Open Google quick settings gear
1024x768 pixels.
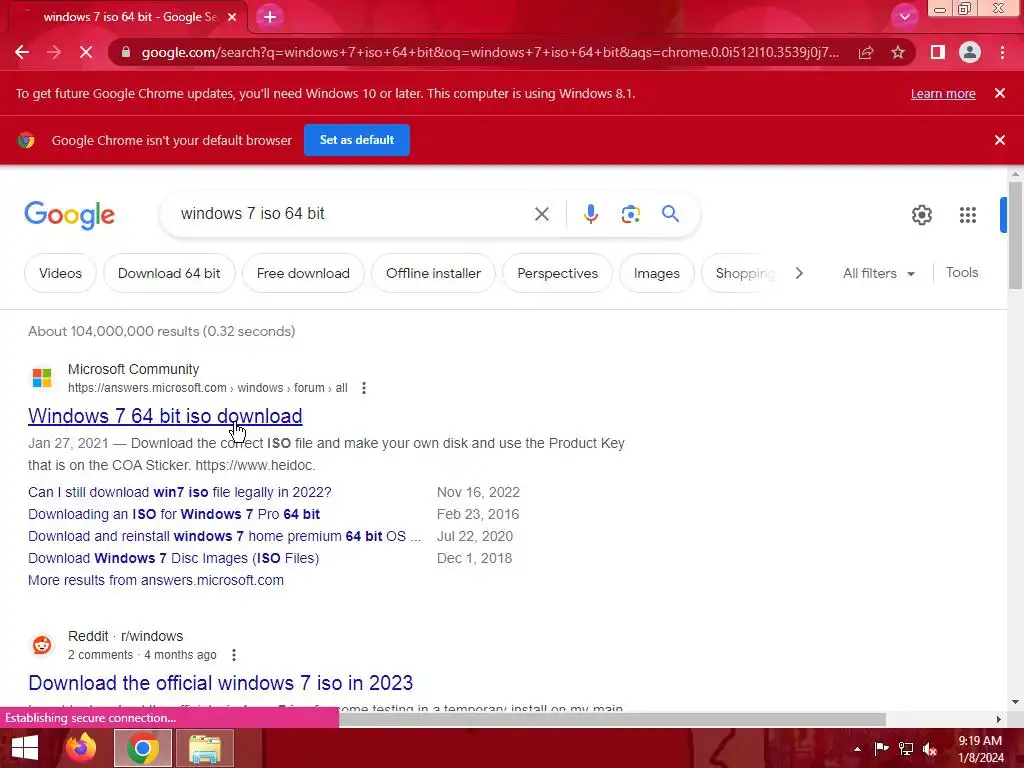coord(921,215)
